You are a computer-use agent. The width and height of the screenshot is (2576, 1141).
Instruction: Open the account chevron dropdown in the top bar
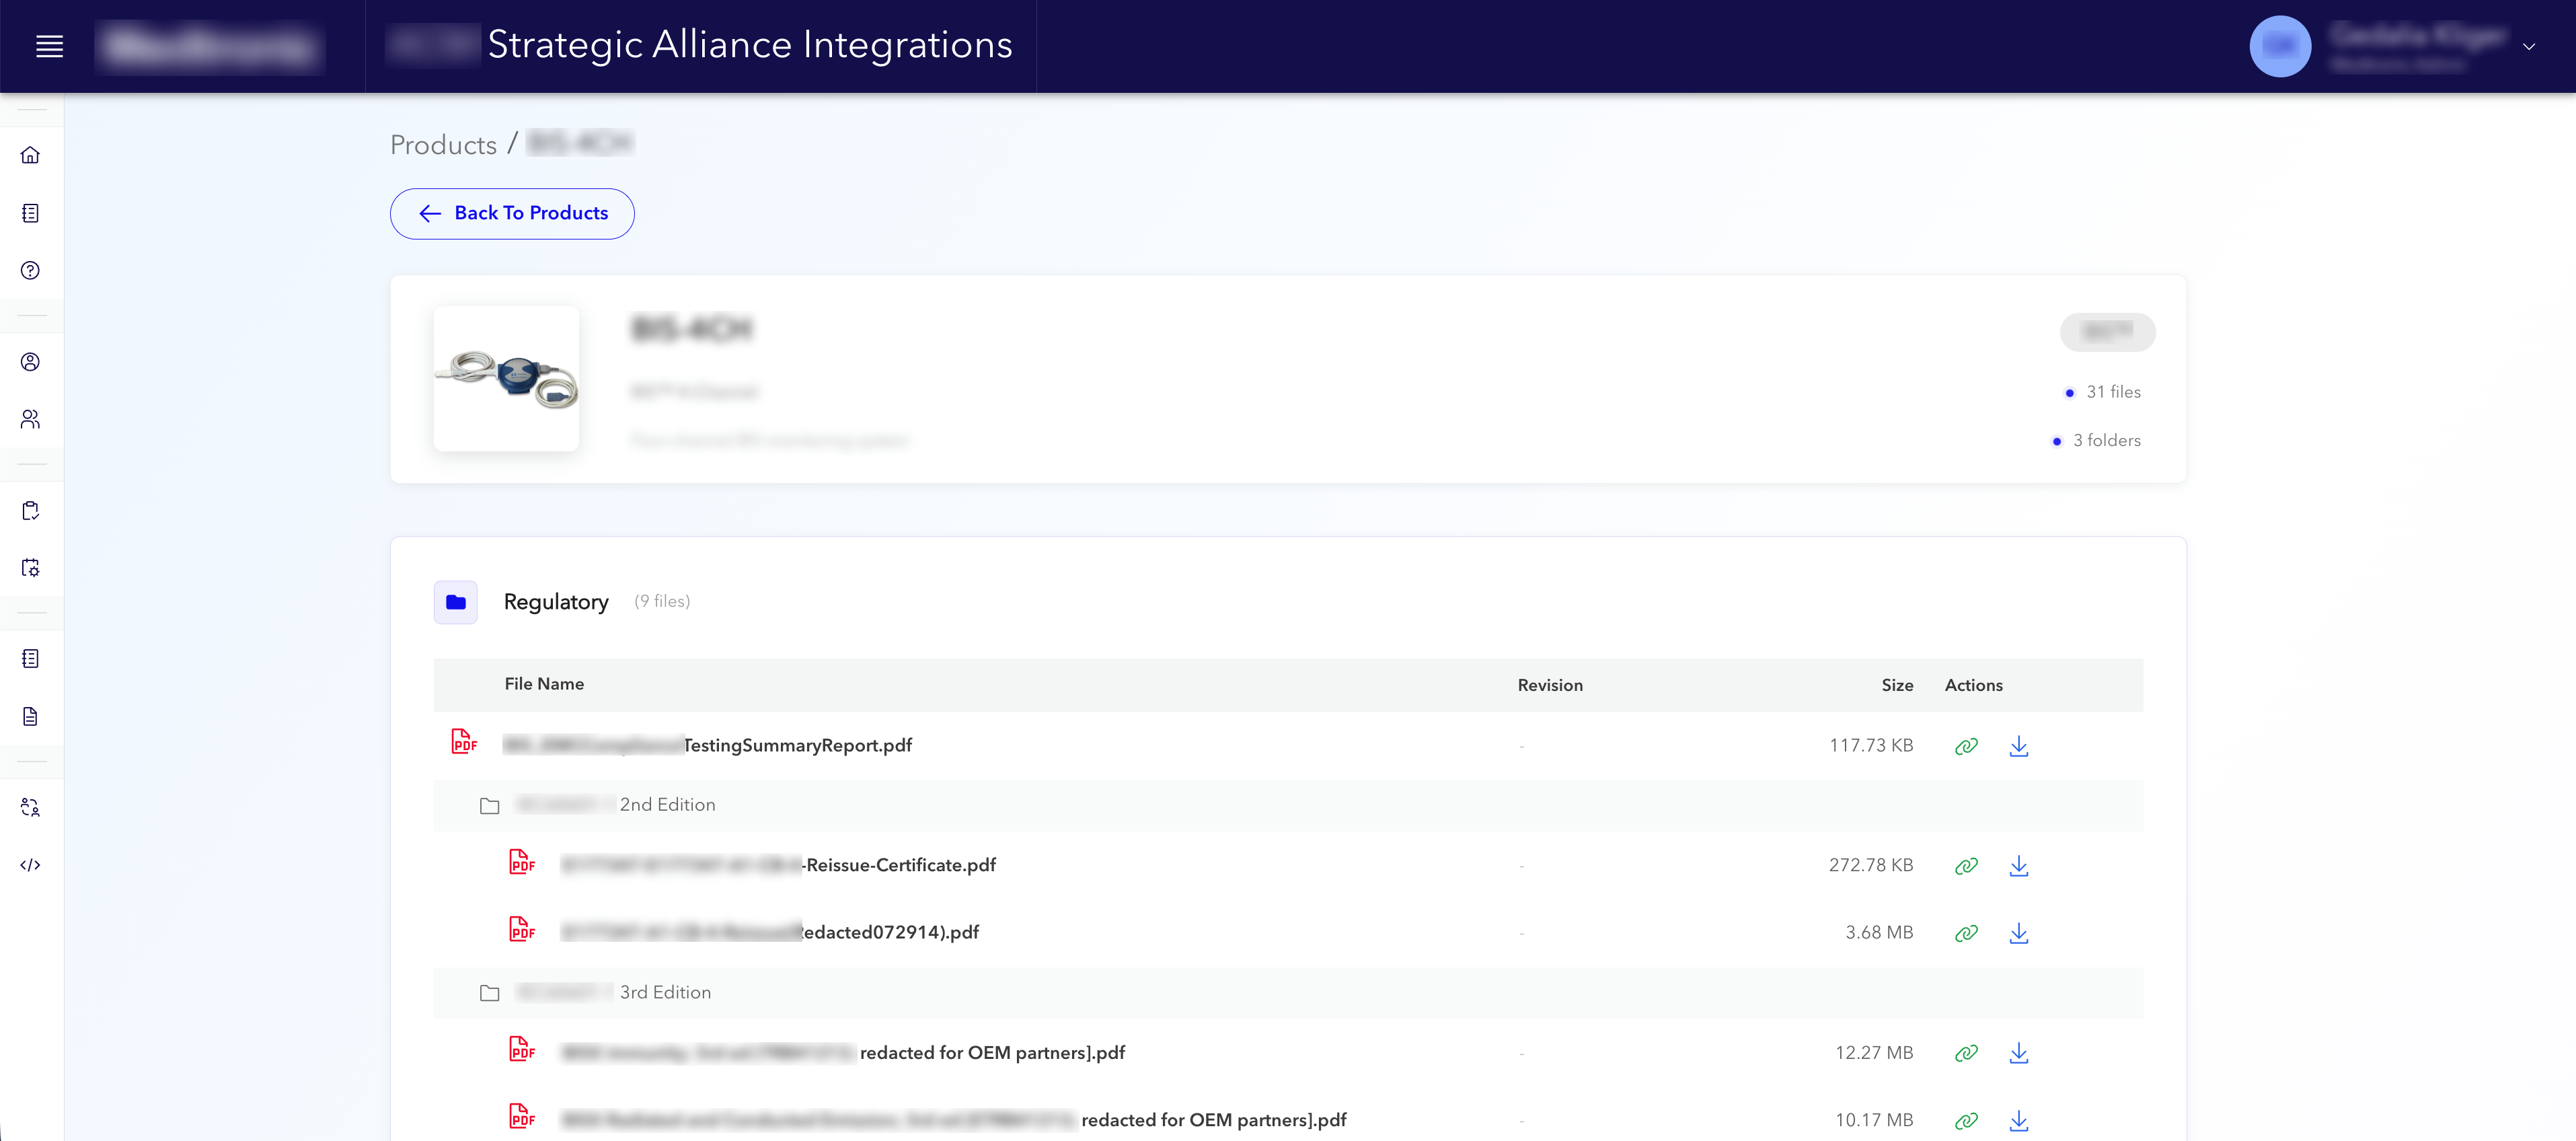click(2531, 46)
